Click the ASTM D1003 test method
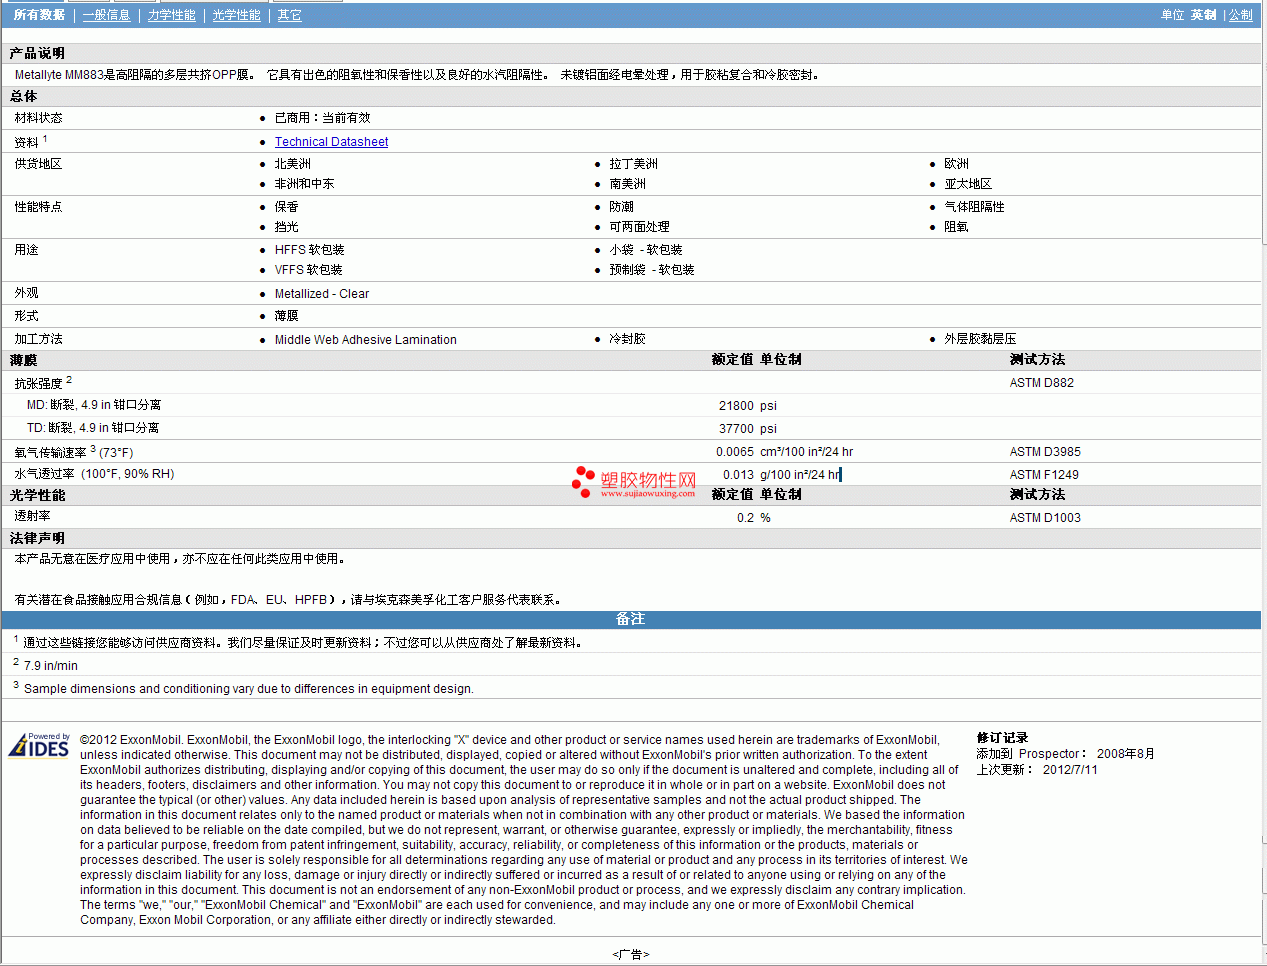 (1045, 518)
